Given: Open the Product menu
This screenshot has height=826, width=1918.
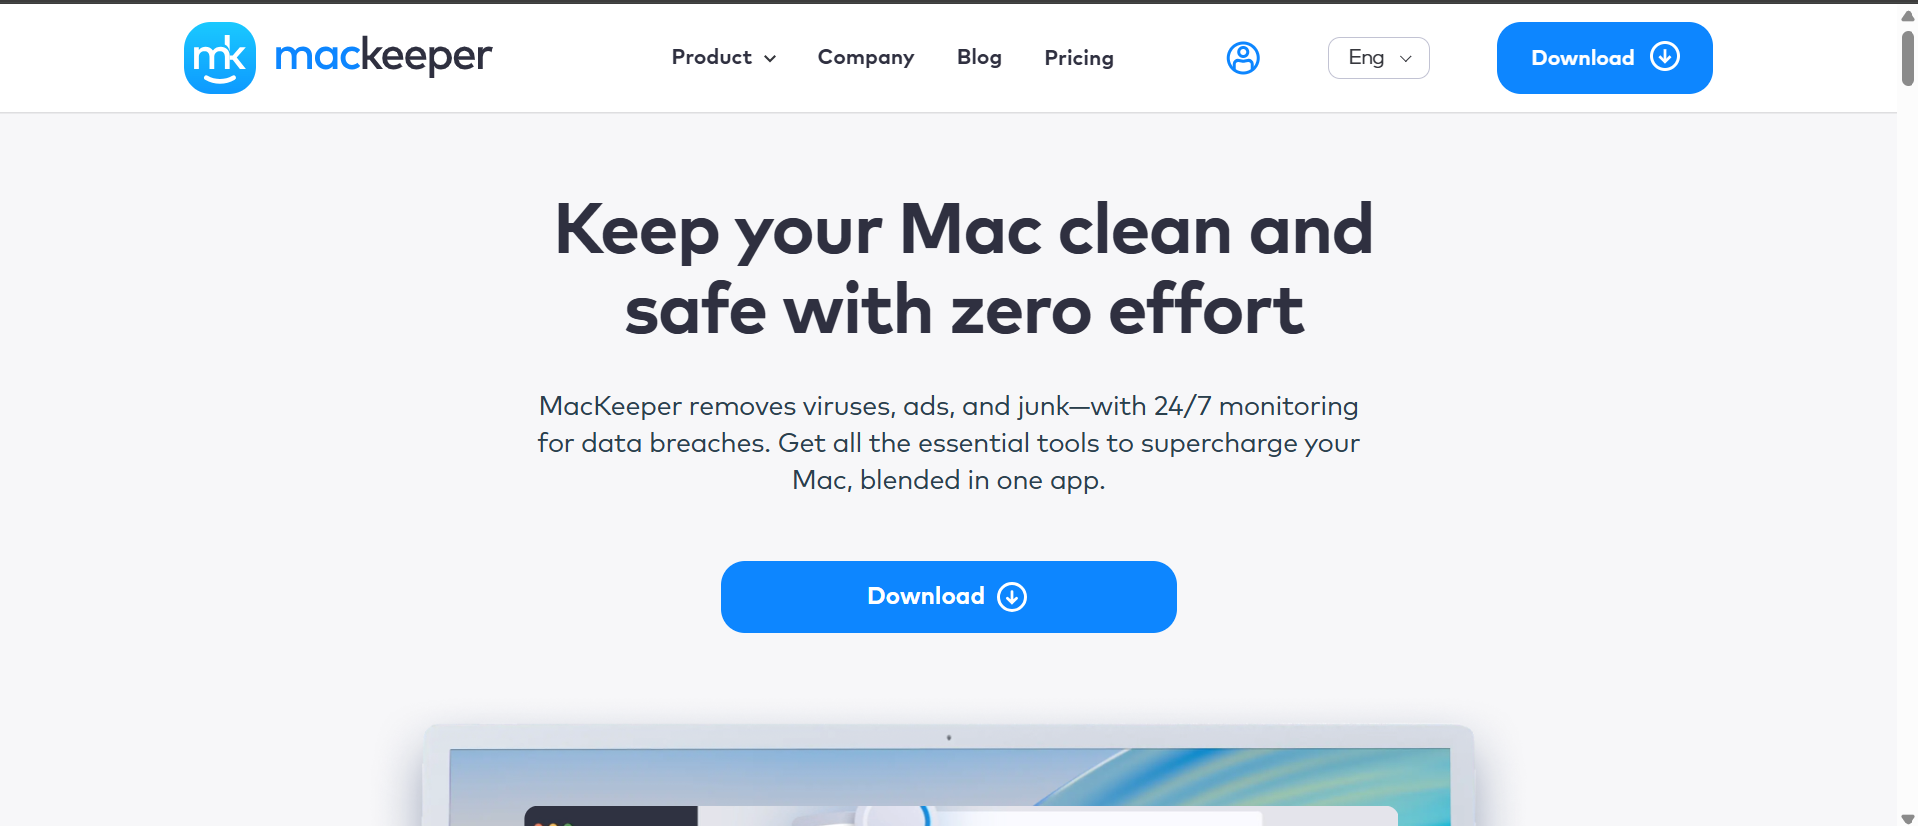Looking at the screenshot, I should (711, 58).
